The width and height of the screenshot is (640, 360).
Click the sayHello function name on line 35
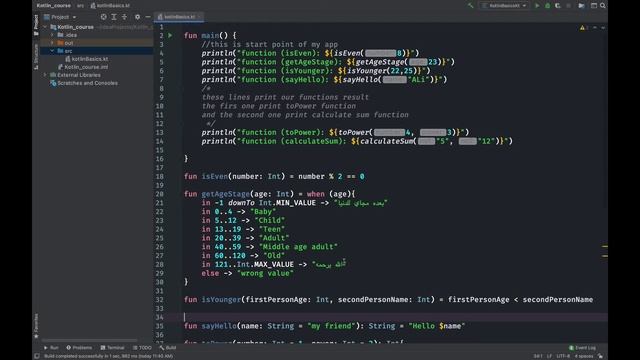[219, 326]
